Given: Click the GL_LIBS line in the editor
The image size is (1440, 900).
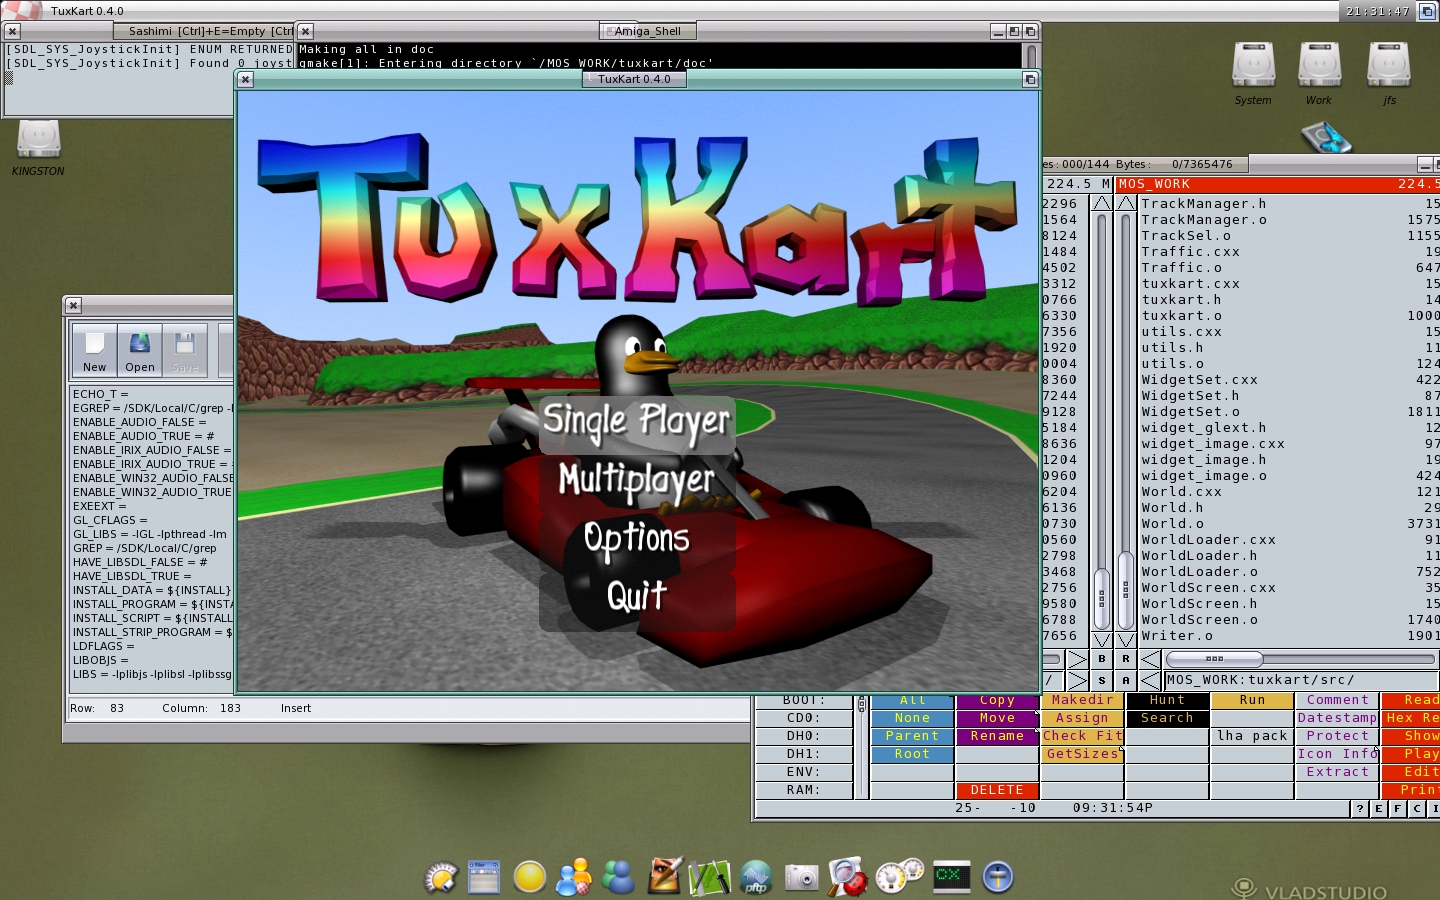Looking at the screenshot, I should (150, 534).
